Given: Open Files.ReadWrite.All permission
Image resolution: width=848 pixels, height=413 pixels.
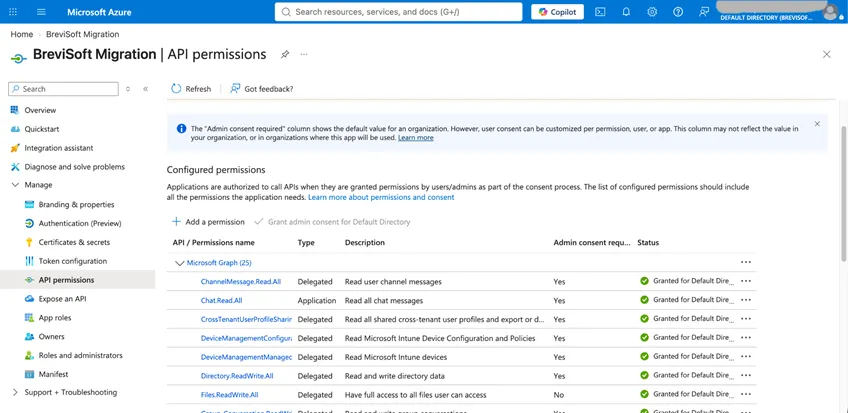Looking at the screenshot, I should click(x=229, y=395).
